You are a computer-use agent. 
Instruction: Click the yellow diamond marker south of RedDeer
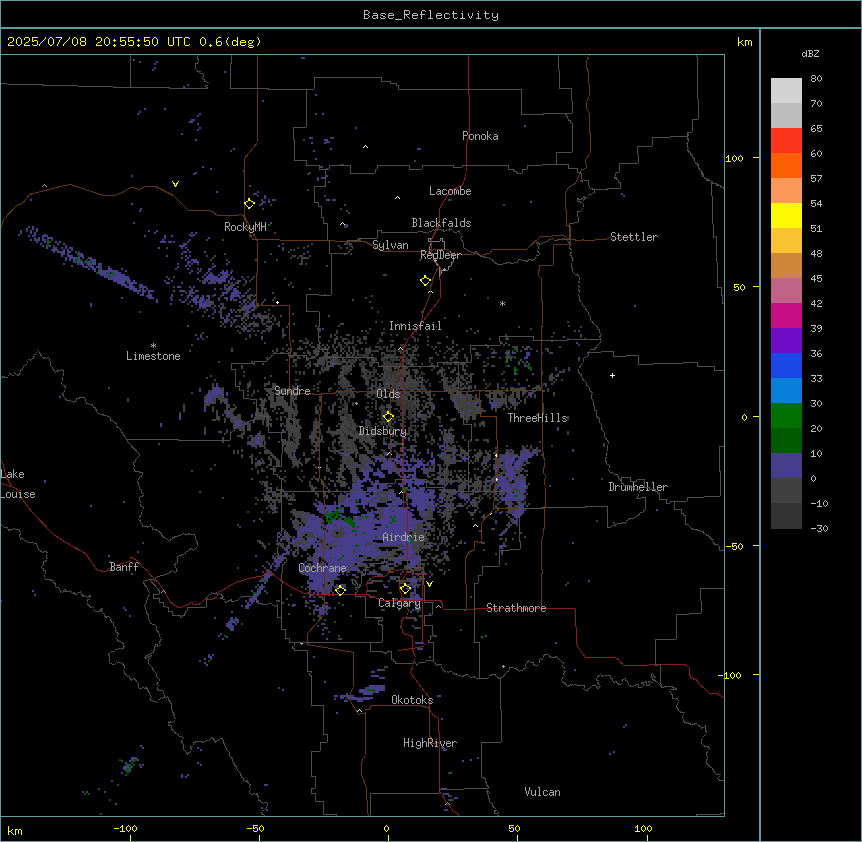pos(426,281)
